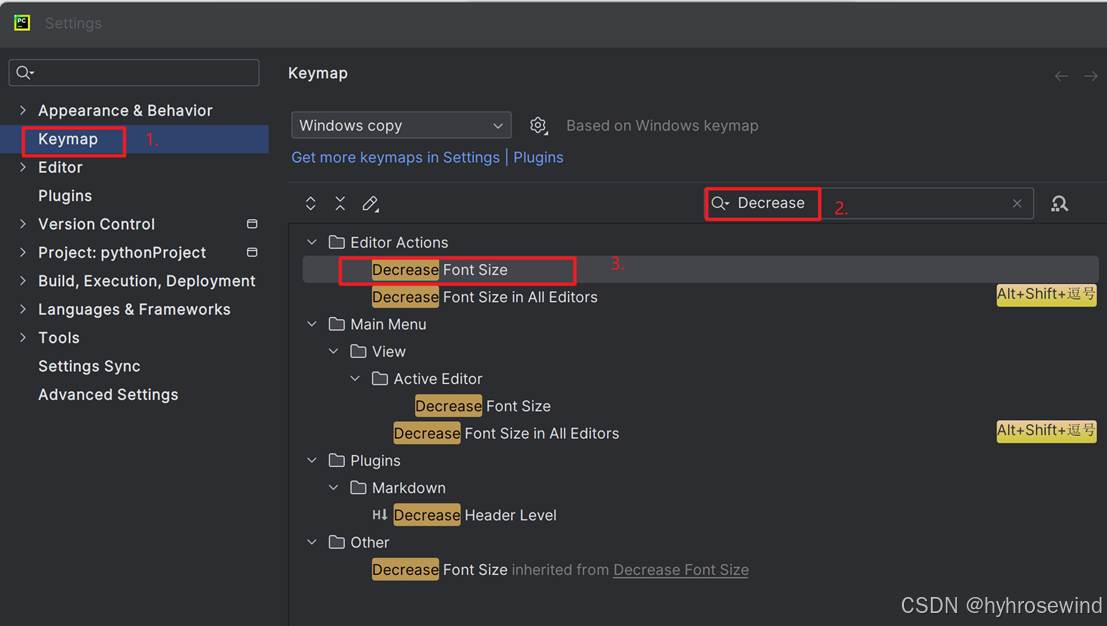Click the Plugins link next to keymaps
Image resolution: width=1107 pixels, height=626 pixels.
539,157
